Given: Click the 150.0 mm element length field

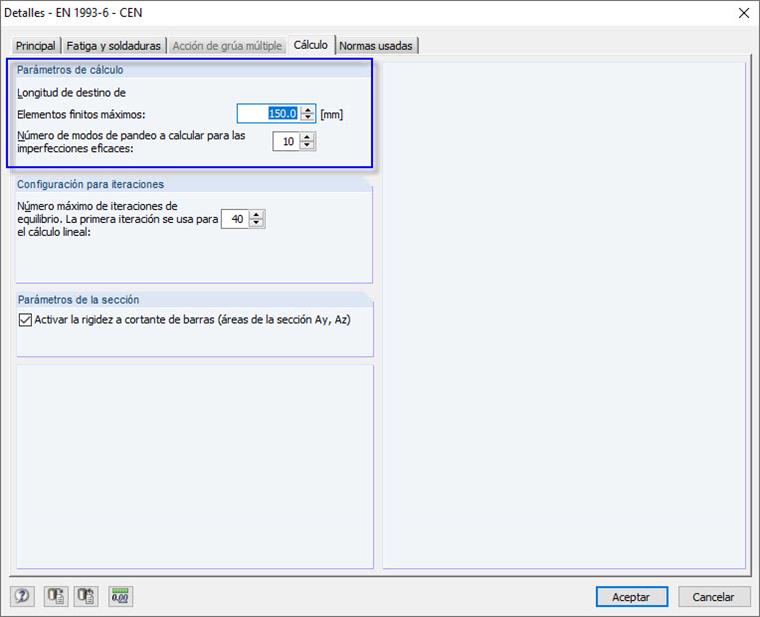Looking at the screenshot, I should tap(269, 113).
